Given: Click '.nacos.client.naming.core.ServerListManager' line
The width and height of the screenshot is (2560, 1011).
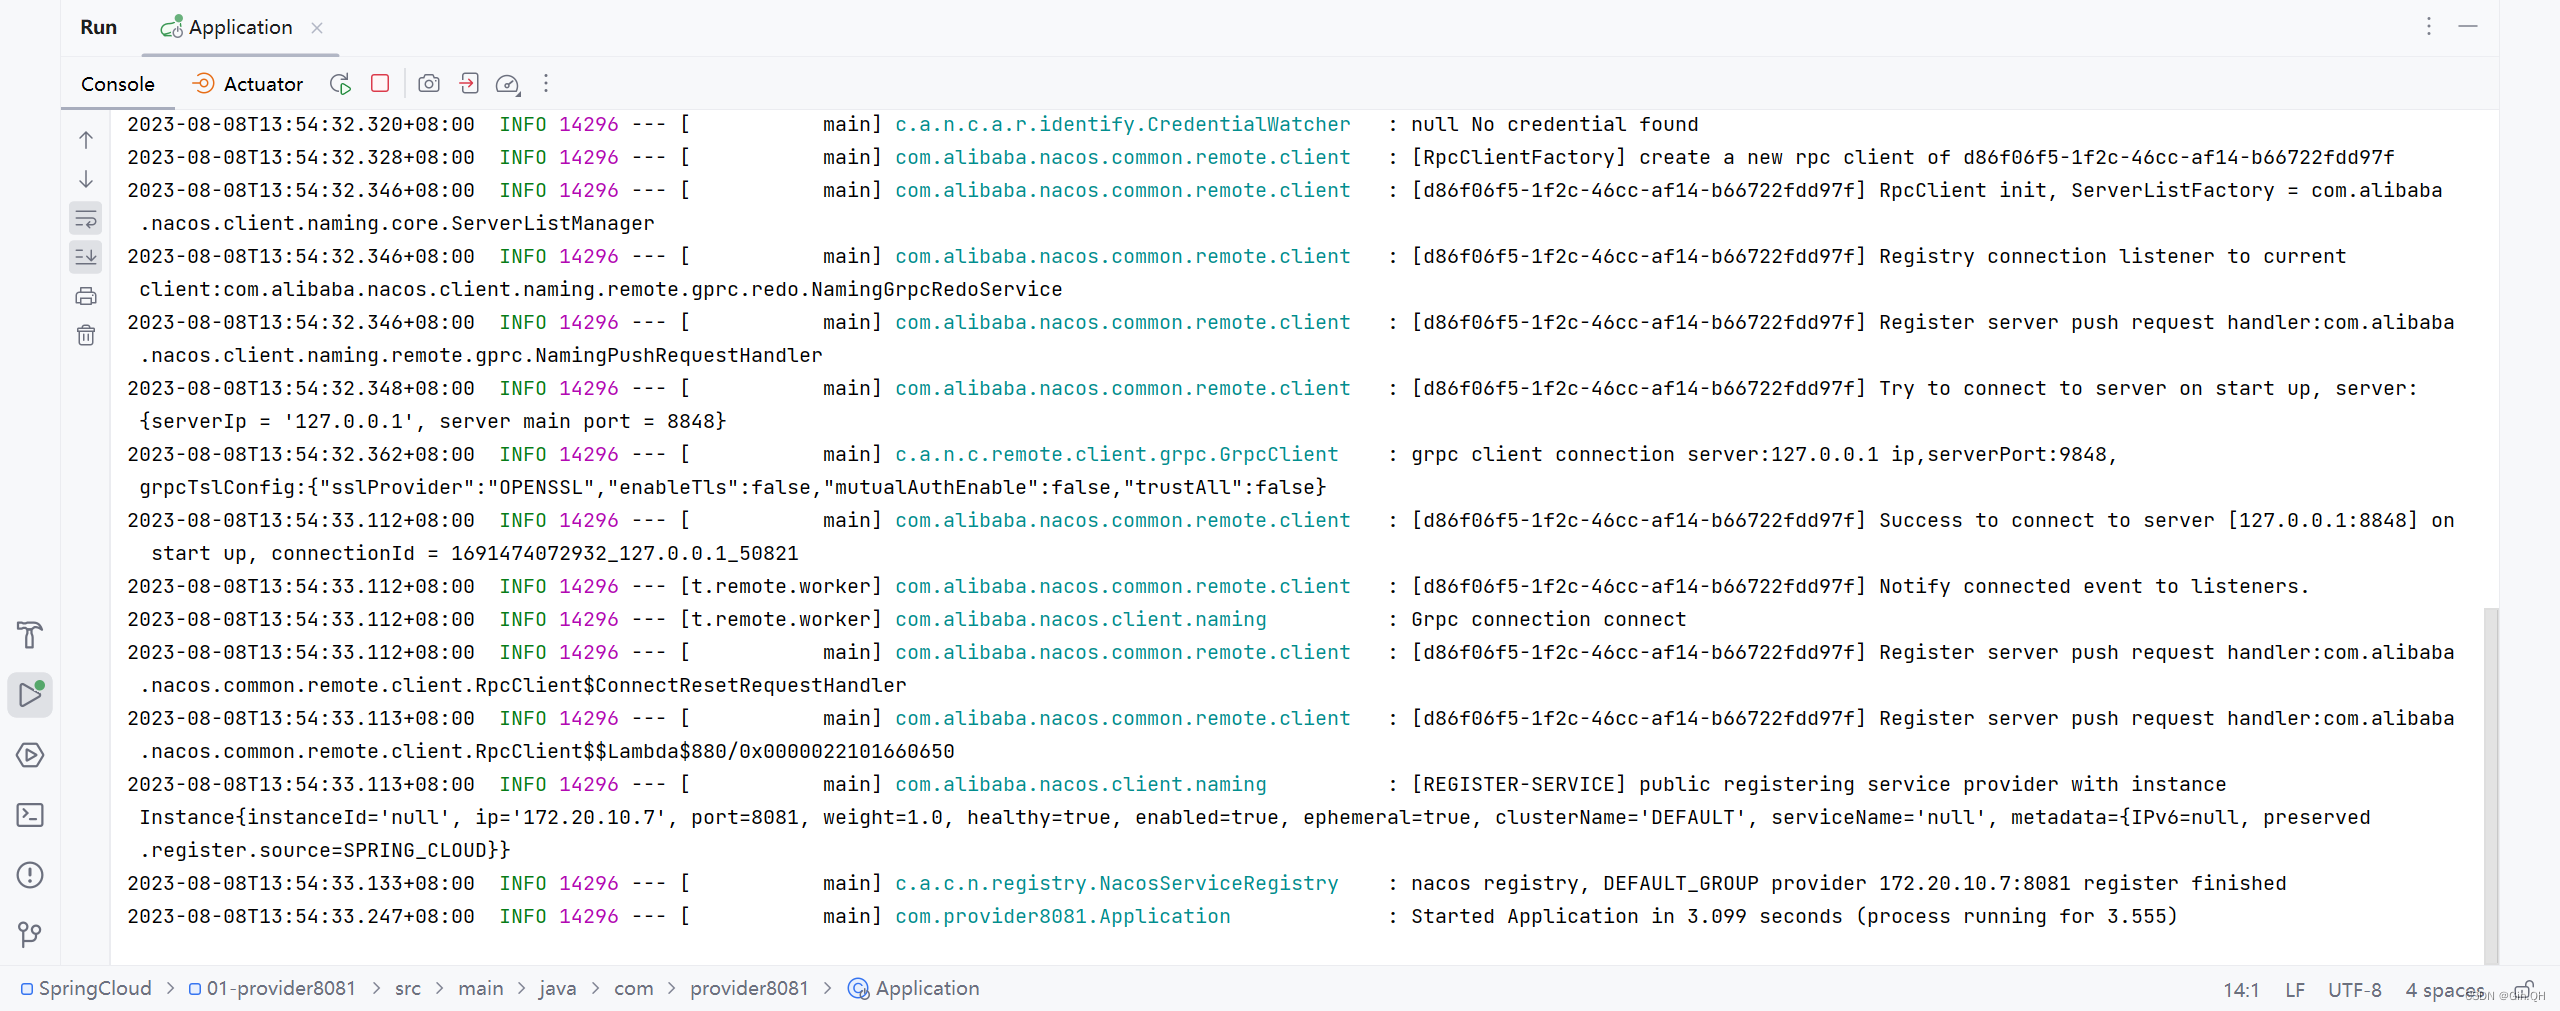Looking at the screenshot, I should (x=397, y=223).
